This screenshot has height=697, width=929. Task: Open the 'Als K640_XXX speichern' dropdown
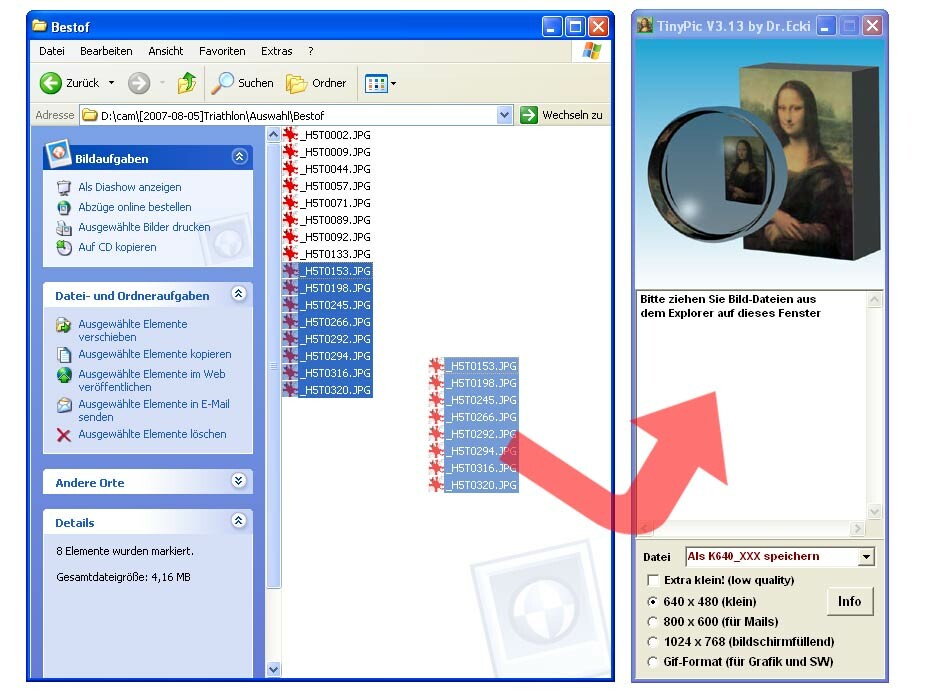pyautogui.click(x=866, y=557)
